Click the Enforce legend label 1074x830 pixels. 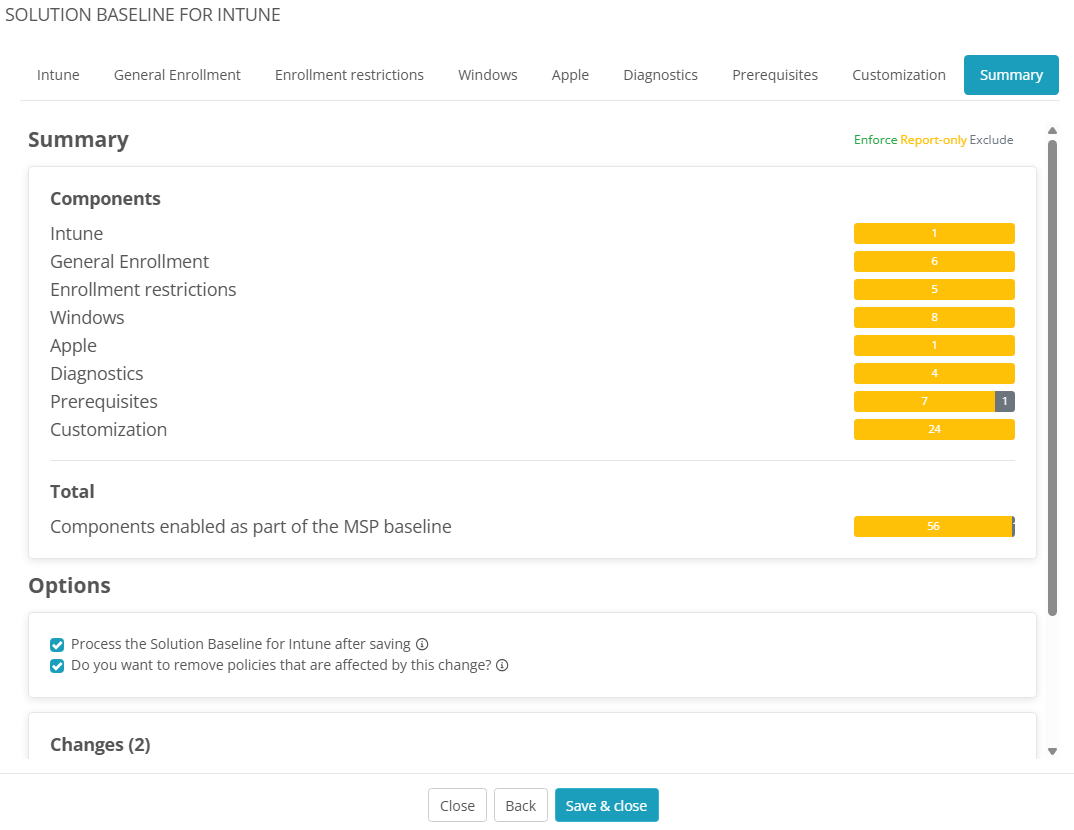[x=875, y=140]
